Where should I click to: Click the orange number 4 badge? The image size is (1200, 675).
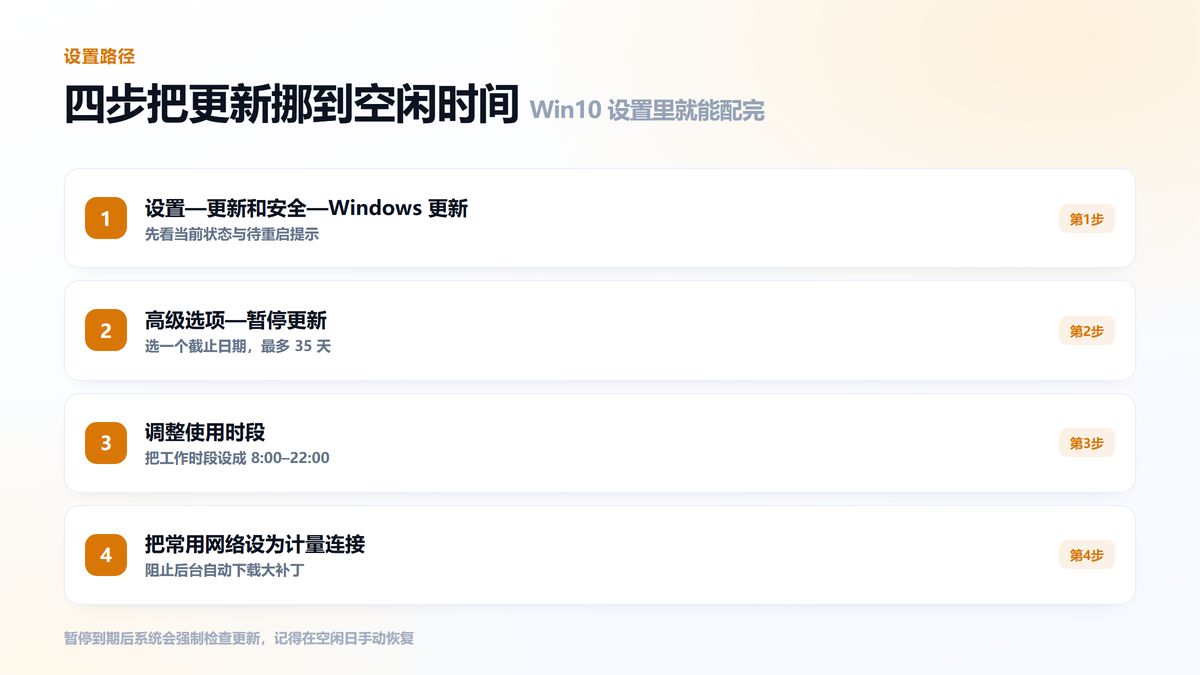point(106,555)
